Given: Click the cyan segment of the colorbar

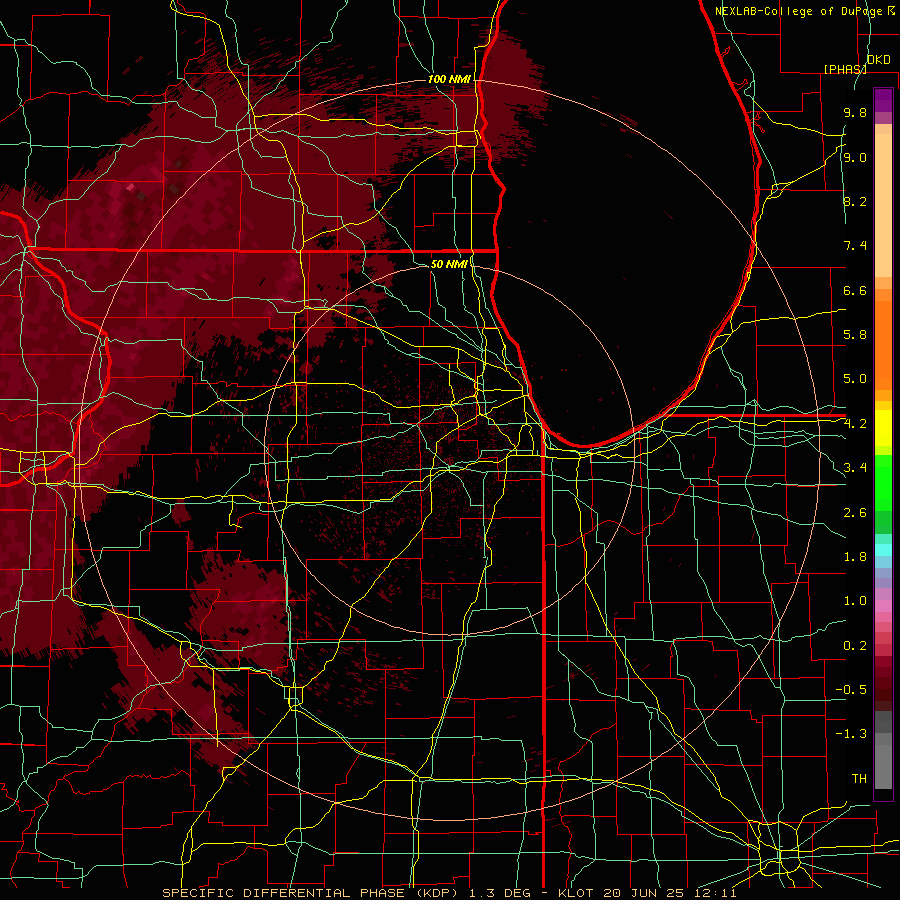Looking at the screenshot, I should click(883, 549).
